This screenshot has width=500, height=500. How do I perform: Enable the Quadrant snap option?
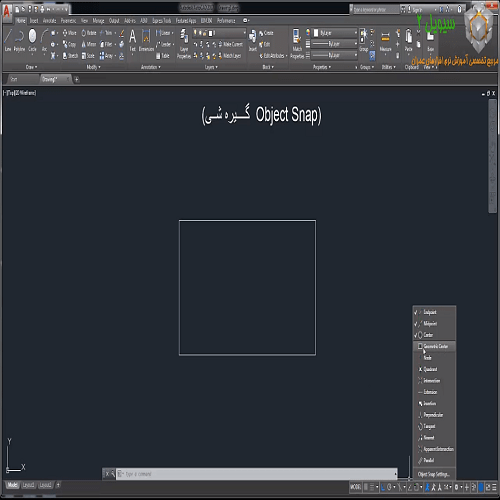(434, 369)
